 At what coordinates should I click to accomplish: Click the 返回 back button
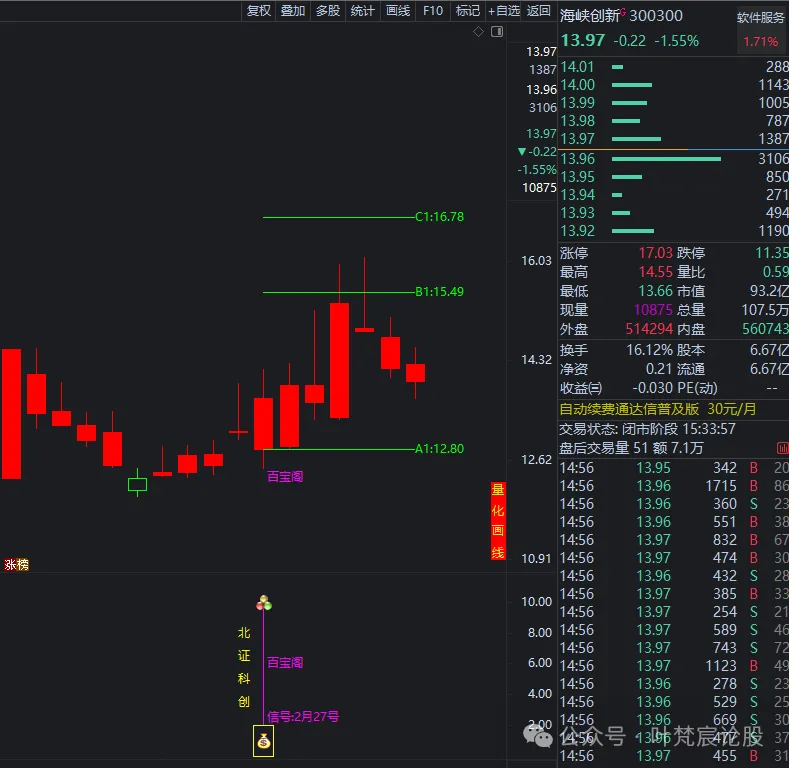(539, 11)
